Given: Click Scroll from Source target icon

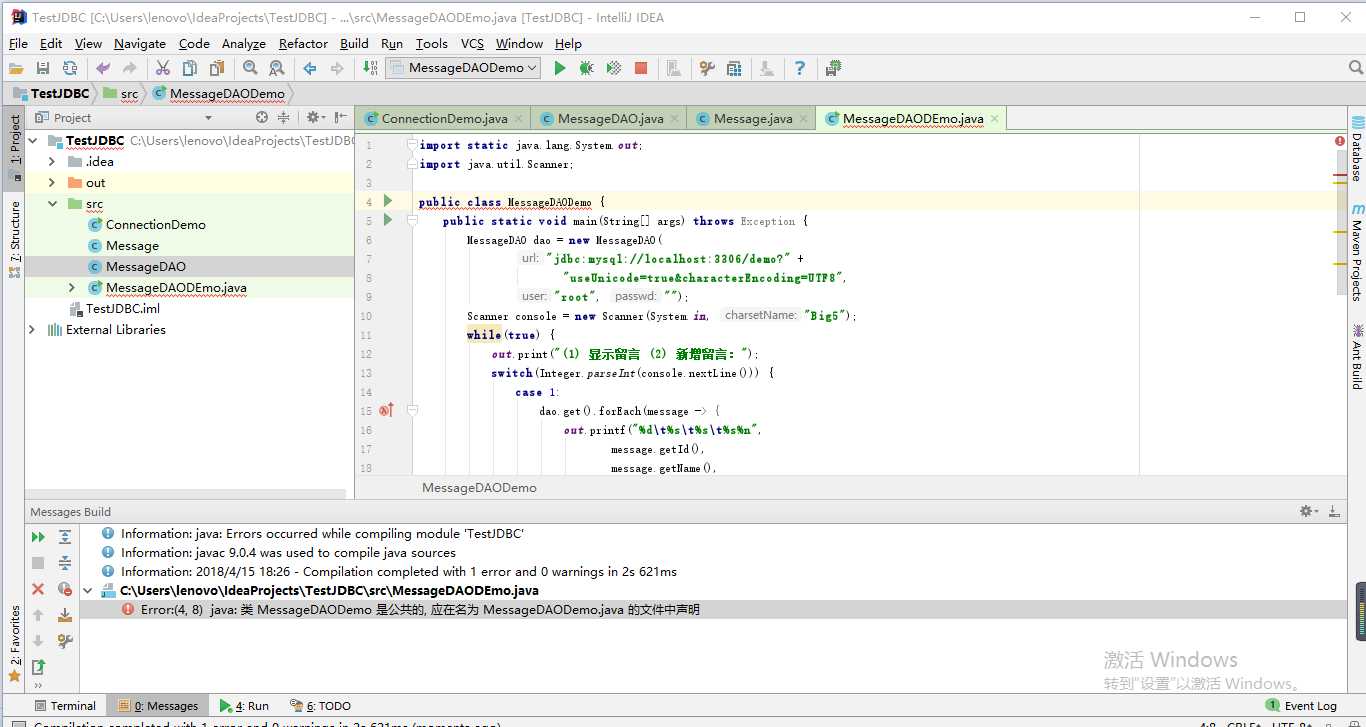Looking at the screenshot, I should 262,117.
